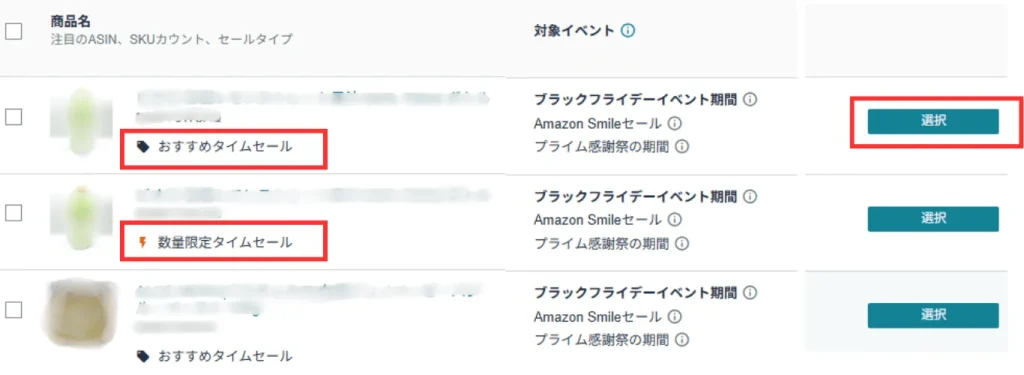Screen dimensions: 1024x375
Task: Click info icon beside 対象イベント header
Action: click(628, 30)
